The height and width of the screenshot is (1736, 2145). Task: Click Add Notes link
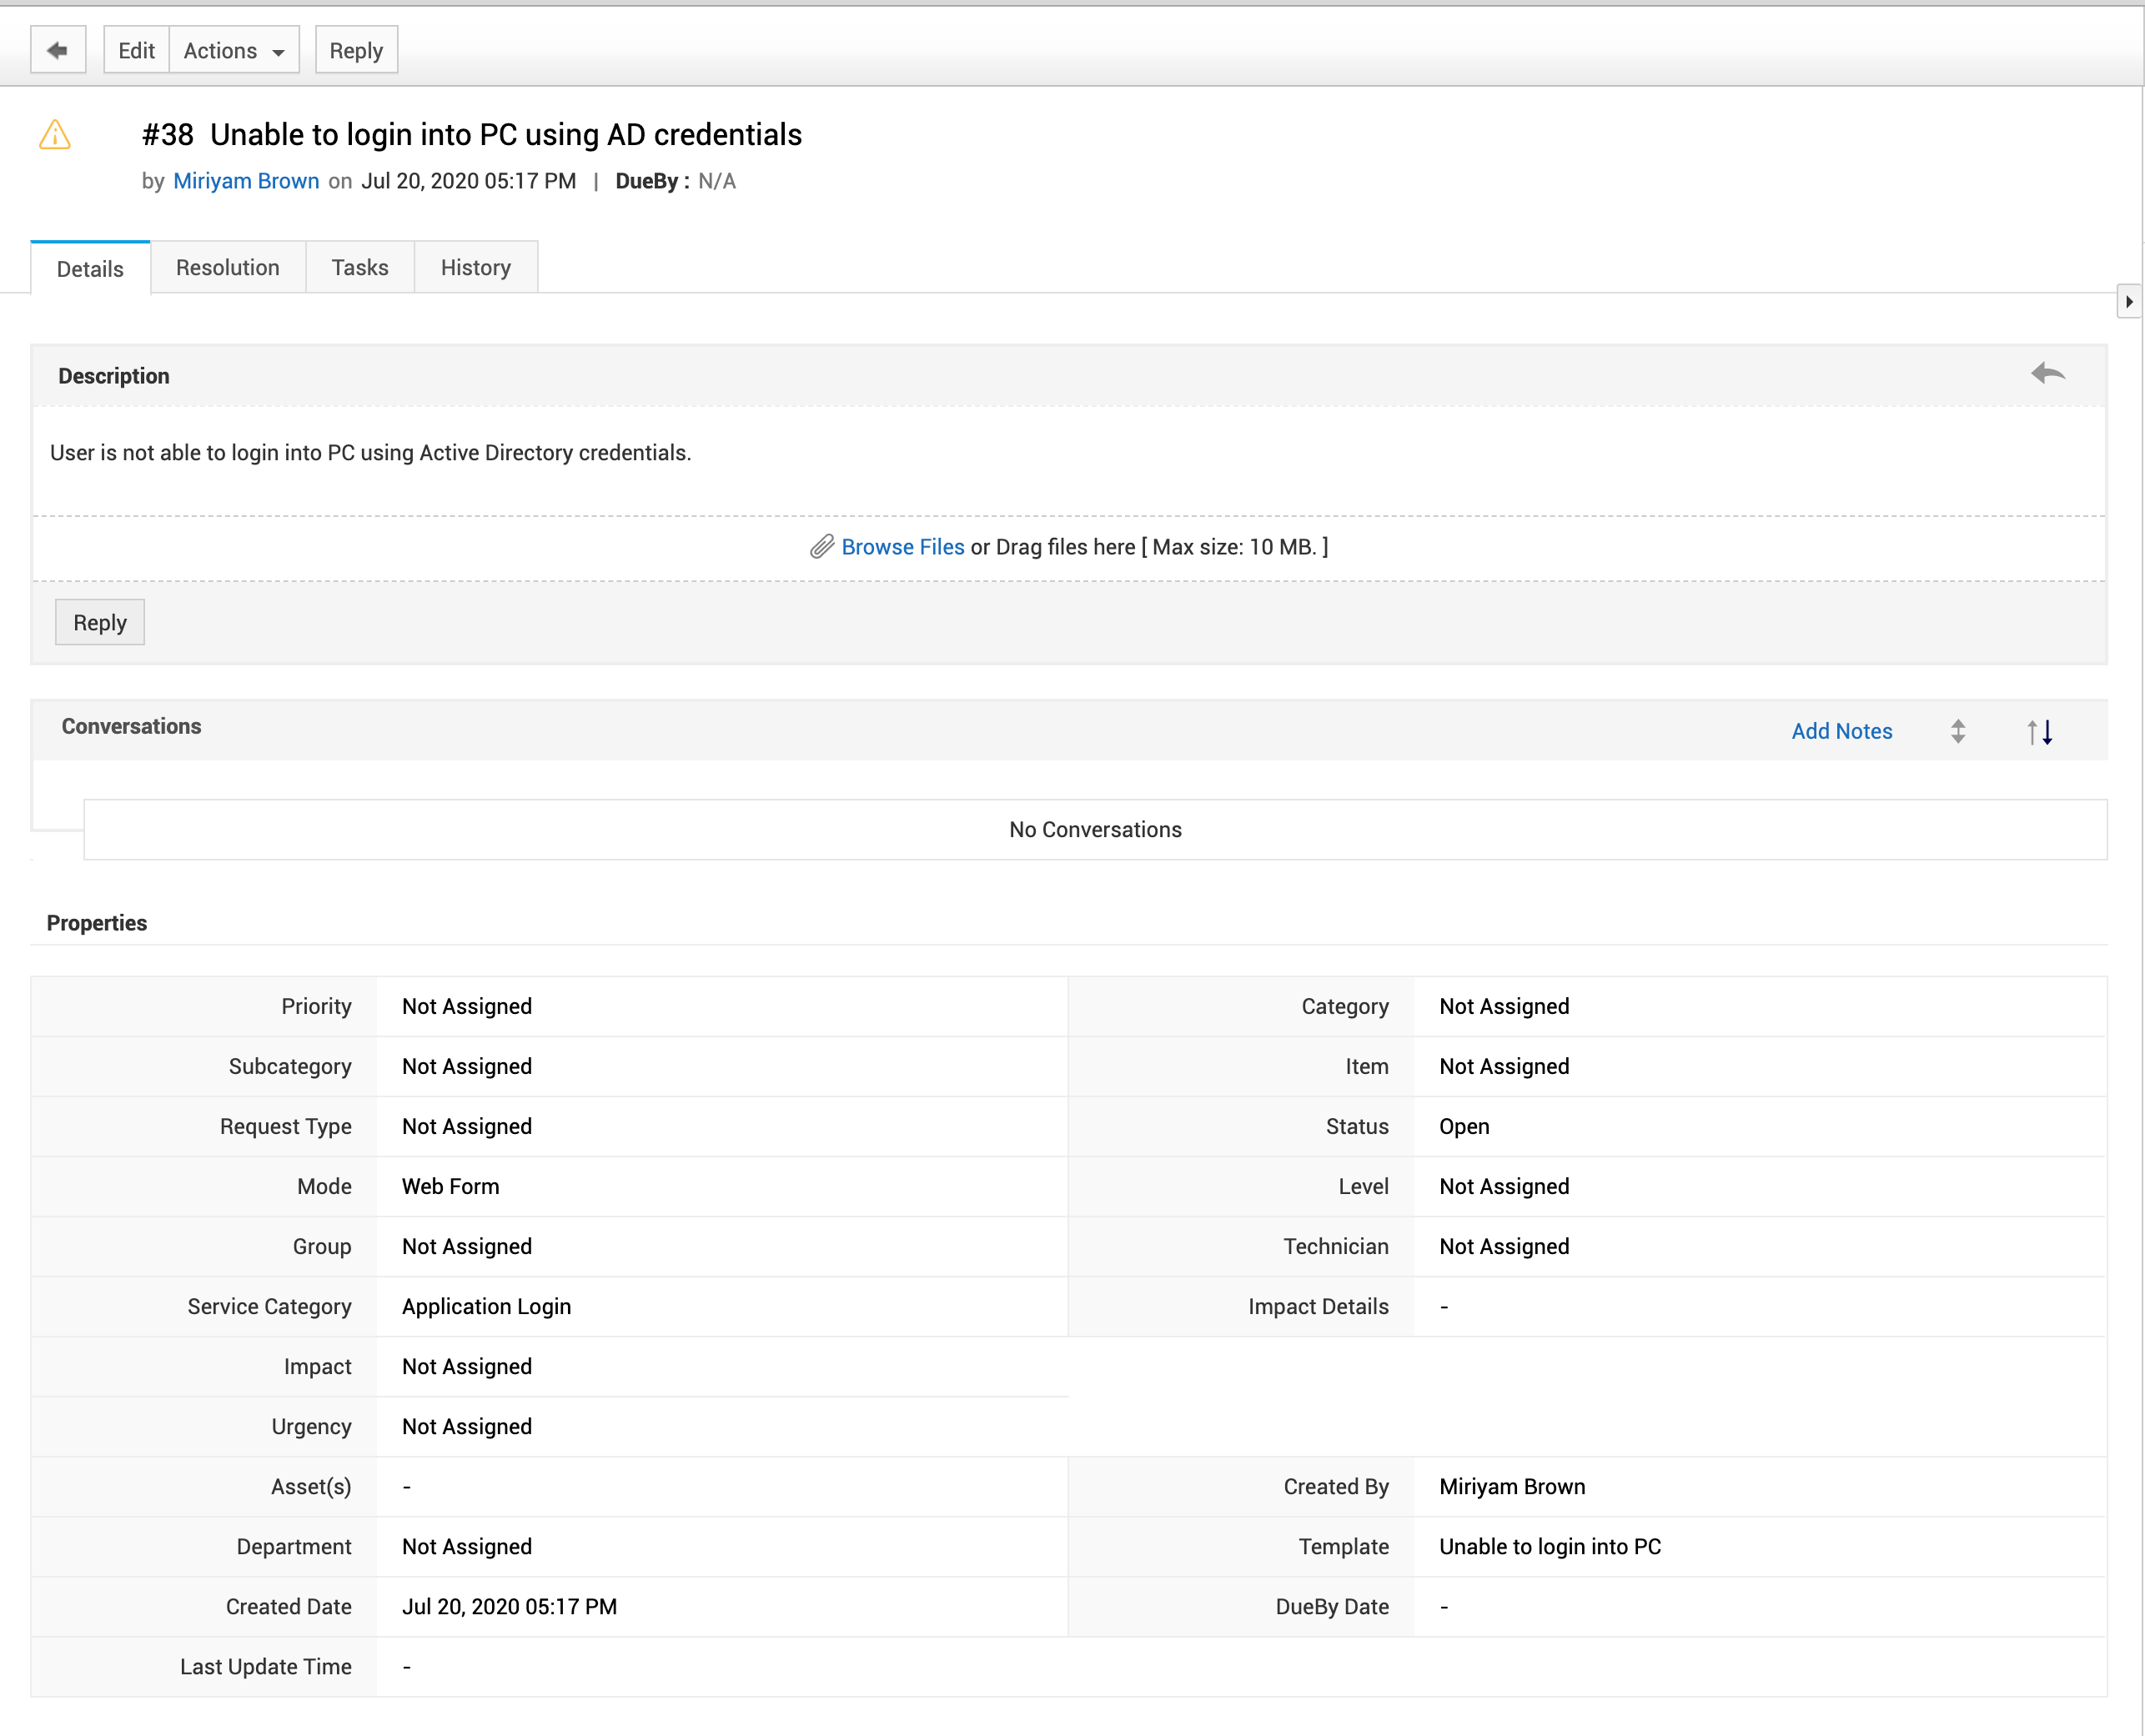(1841, 731)
